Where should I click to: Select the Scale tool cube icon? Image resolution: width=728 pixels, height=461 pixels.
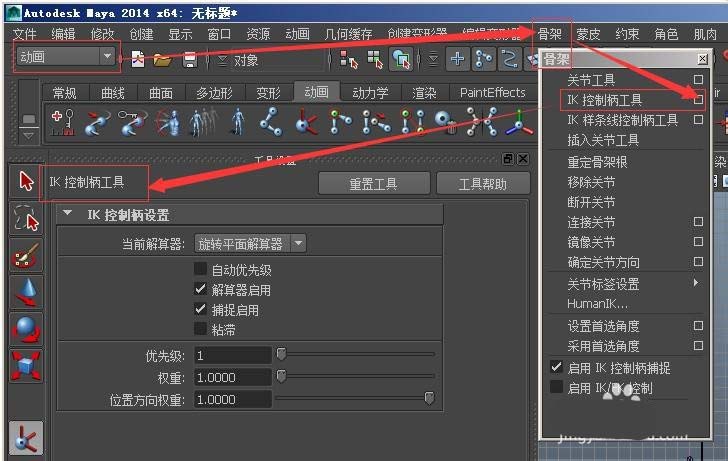26,366
